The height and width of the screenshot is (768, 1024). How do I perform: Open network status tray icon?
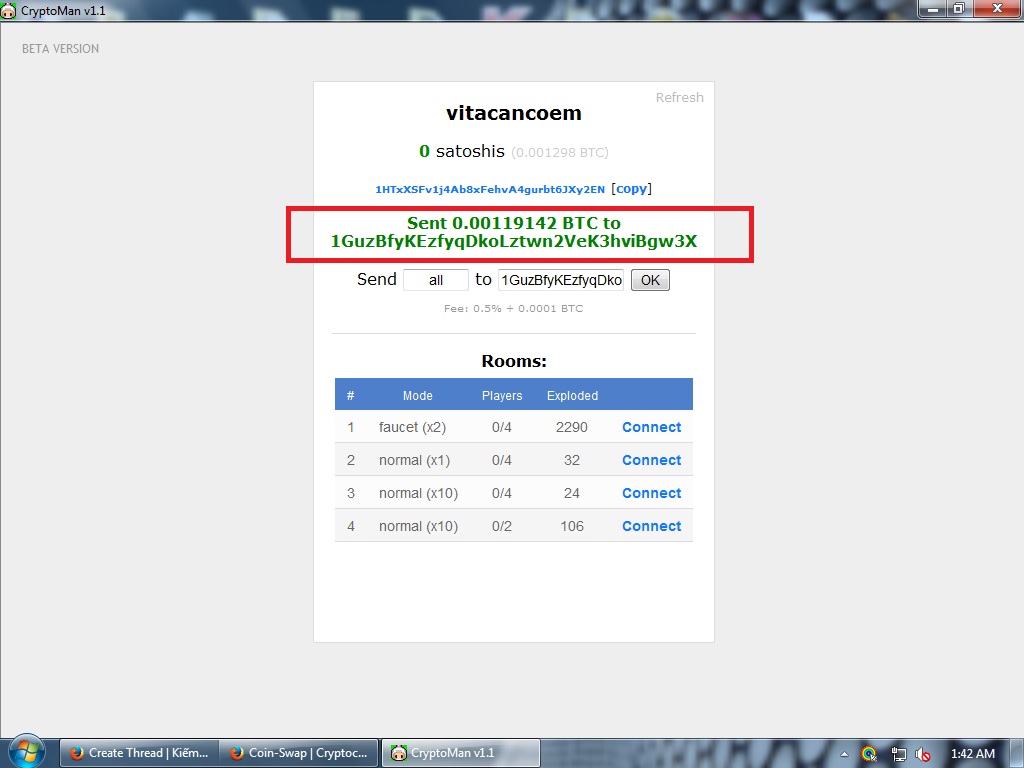click(x=898, y=754)
